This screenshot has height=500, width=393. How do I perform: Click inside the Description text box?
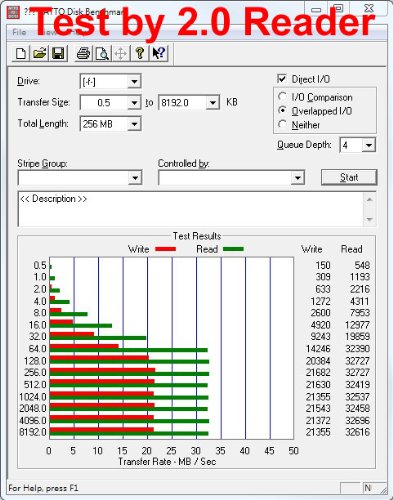coord(190,209)
